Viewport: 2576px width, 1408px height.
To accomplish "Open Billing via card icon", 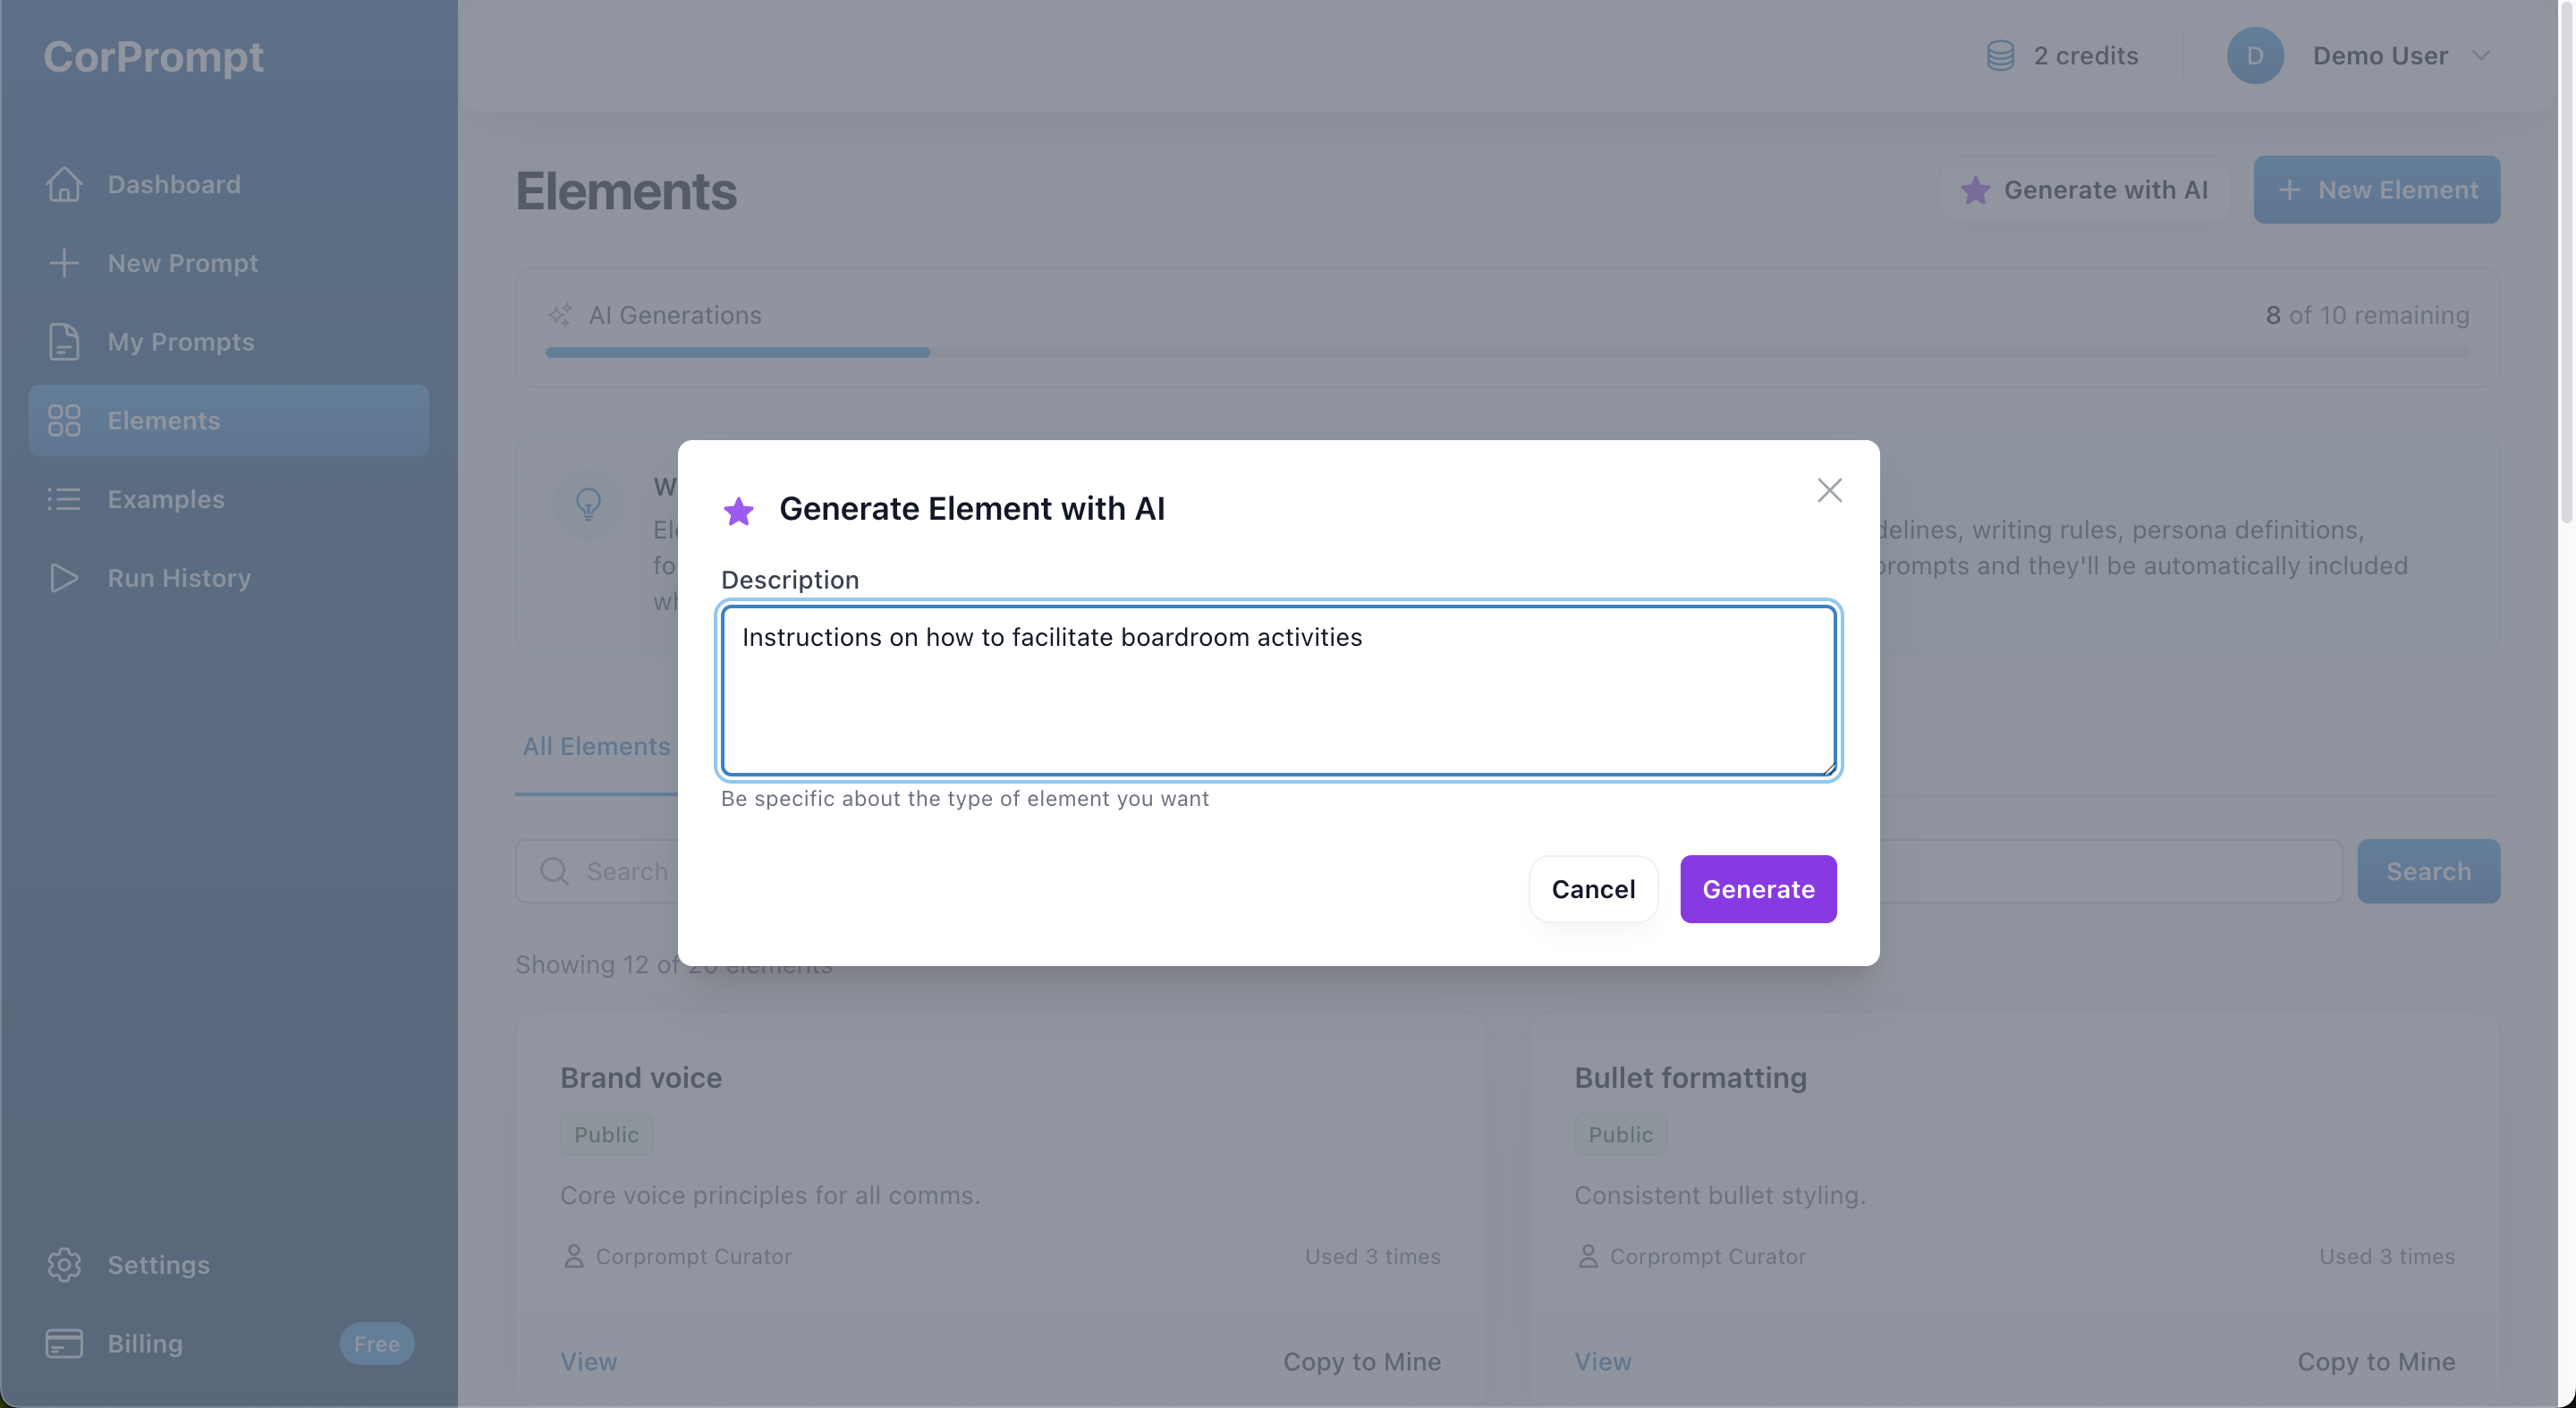I will 64,1343.
